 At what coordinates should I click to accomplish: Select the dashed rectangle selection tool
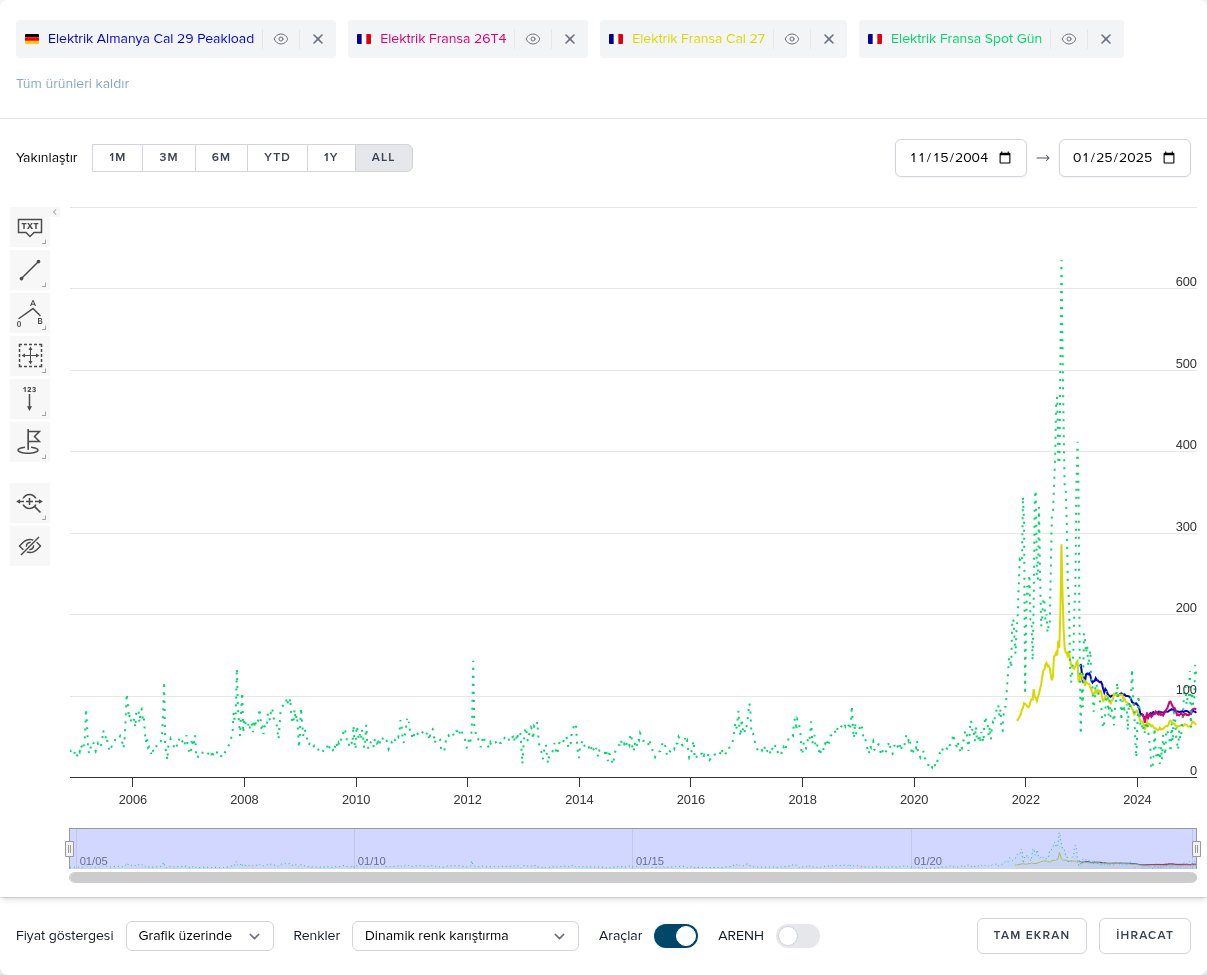pyautogui.click(x=30, y=356)
